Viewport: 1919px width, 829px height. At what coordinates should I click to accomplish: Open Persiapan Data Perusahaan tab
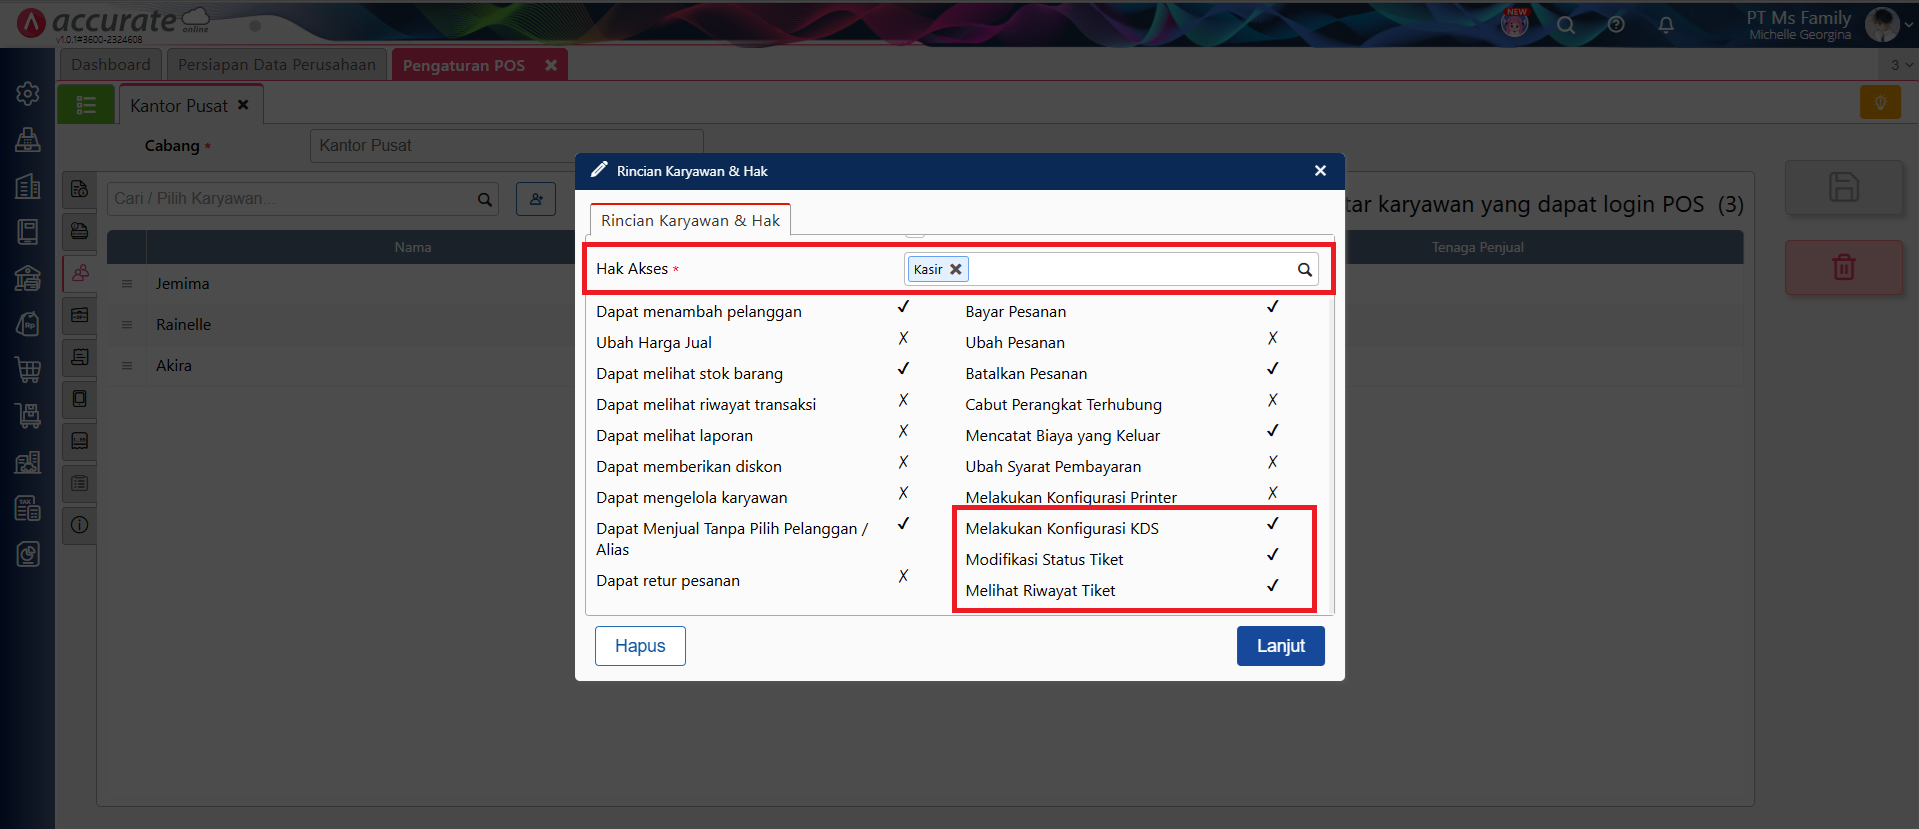277,65
